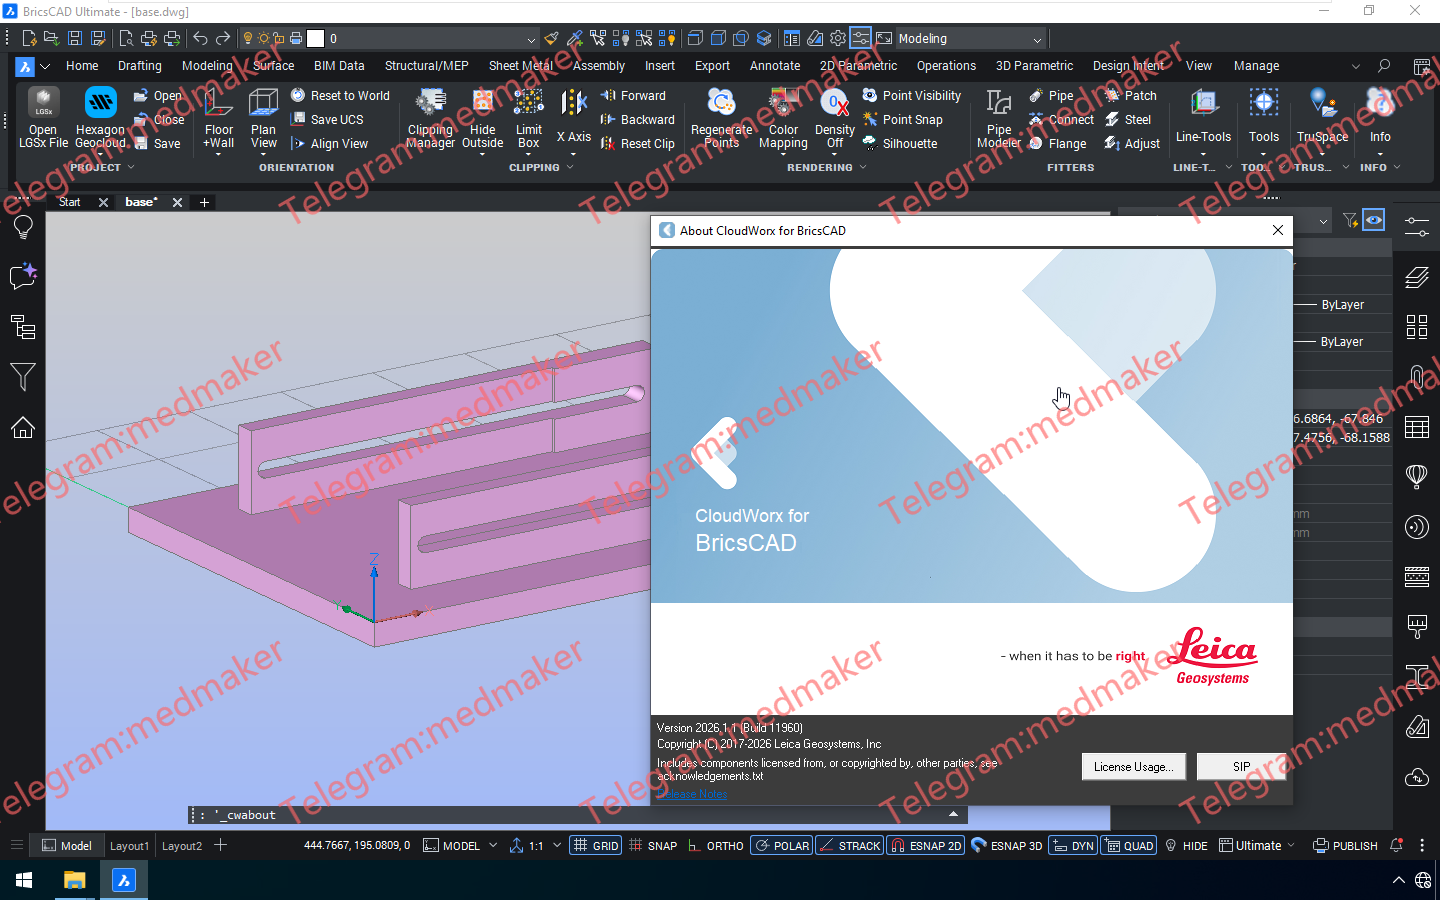Click Save UCS

click(327, 119)
